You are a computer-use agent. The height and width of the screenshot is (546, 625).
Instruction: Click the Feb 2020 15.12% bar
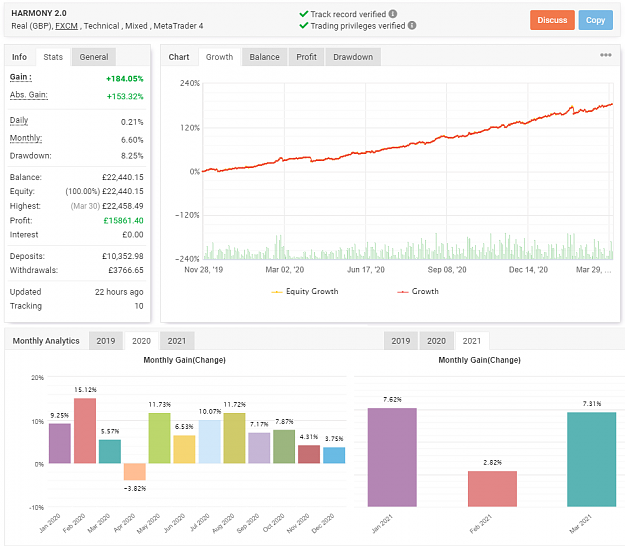pos(85,430)
